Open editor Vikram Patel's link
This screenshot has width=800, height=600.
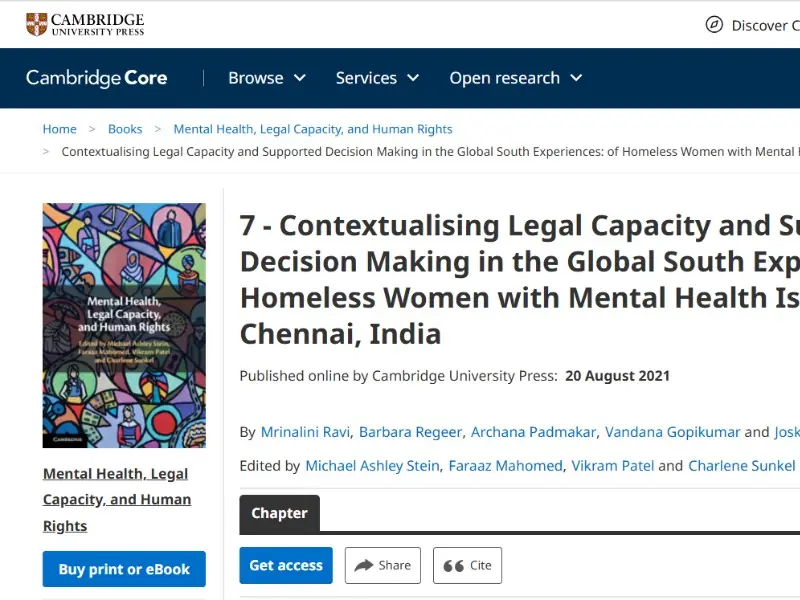point(612,466)
